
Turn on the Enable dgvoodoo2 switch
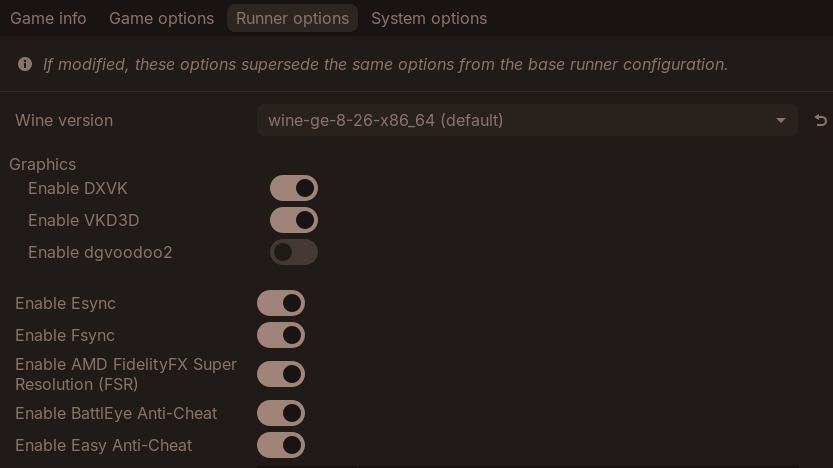[x=294, y=252]
